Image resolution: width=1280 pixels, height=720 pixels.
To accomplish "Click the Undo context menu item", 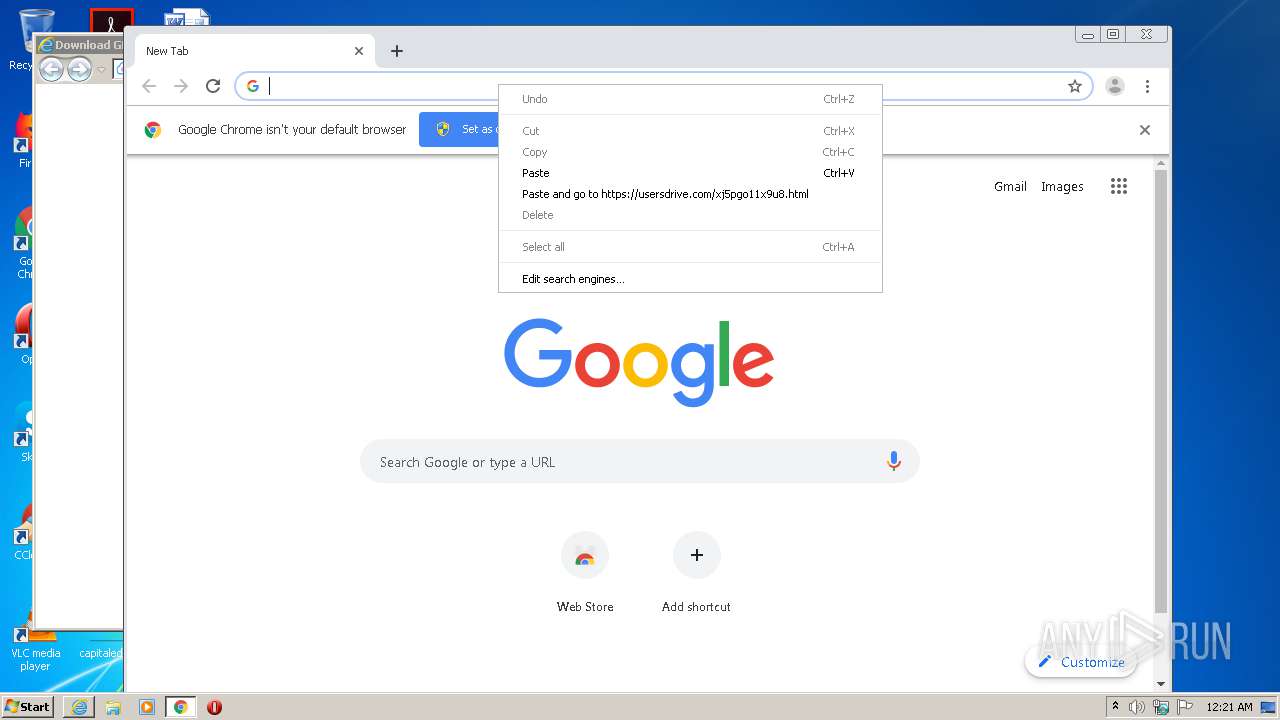I will (x=690, y=99).
